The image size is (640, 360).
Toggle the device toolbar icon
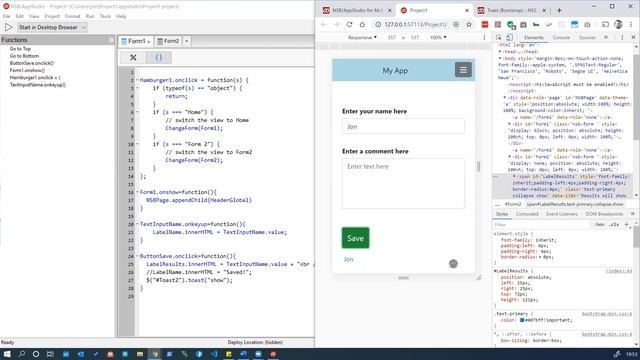pyautogui.click(x=509, y=38)
